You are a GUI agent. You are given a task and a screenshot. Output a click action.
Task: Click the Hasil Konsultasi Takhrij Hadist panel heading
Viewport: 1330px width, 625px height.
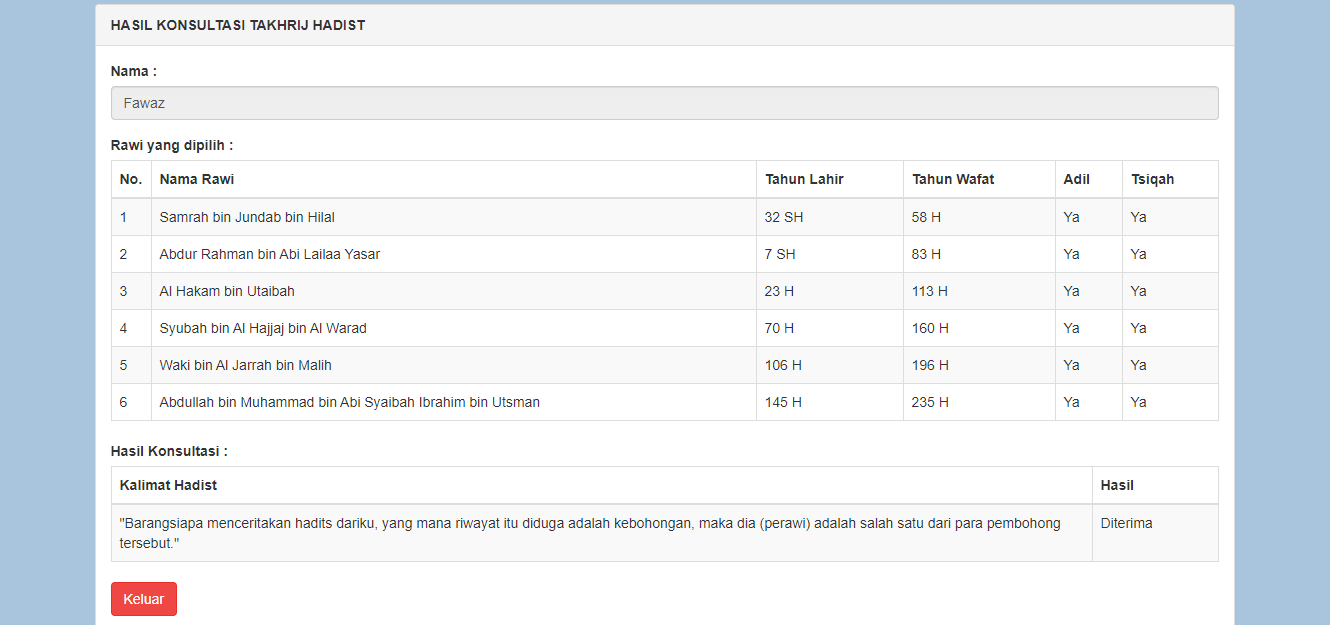coord(238,25)
